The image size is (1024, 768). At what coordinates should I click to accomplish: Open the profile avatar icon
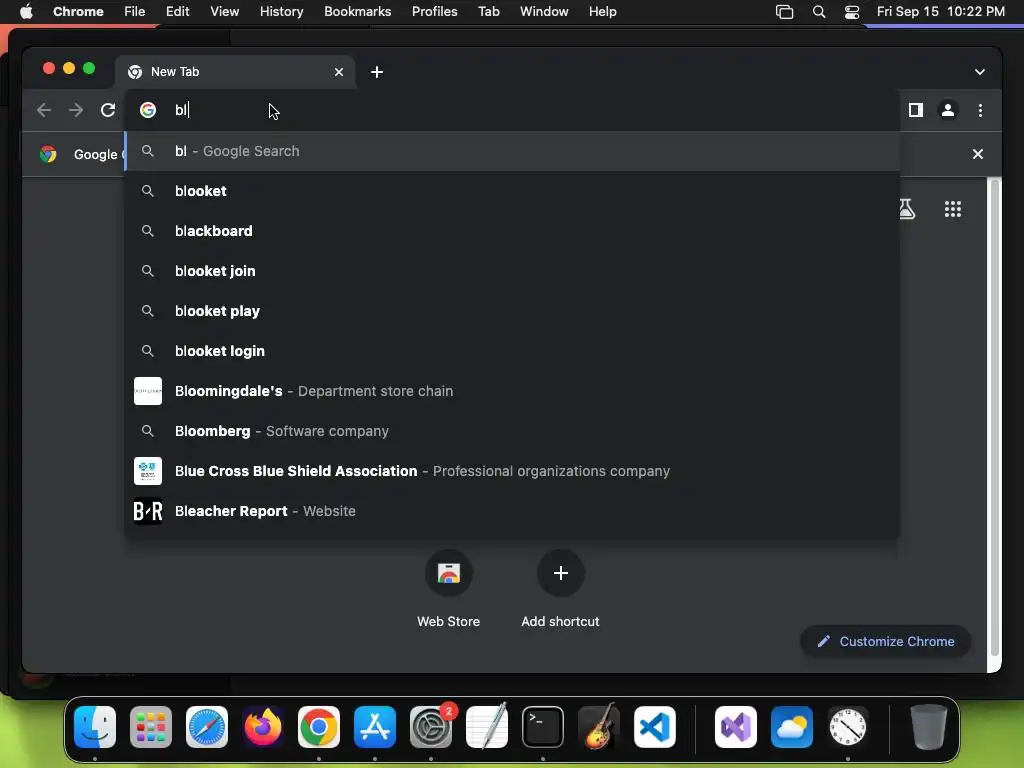948,110
